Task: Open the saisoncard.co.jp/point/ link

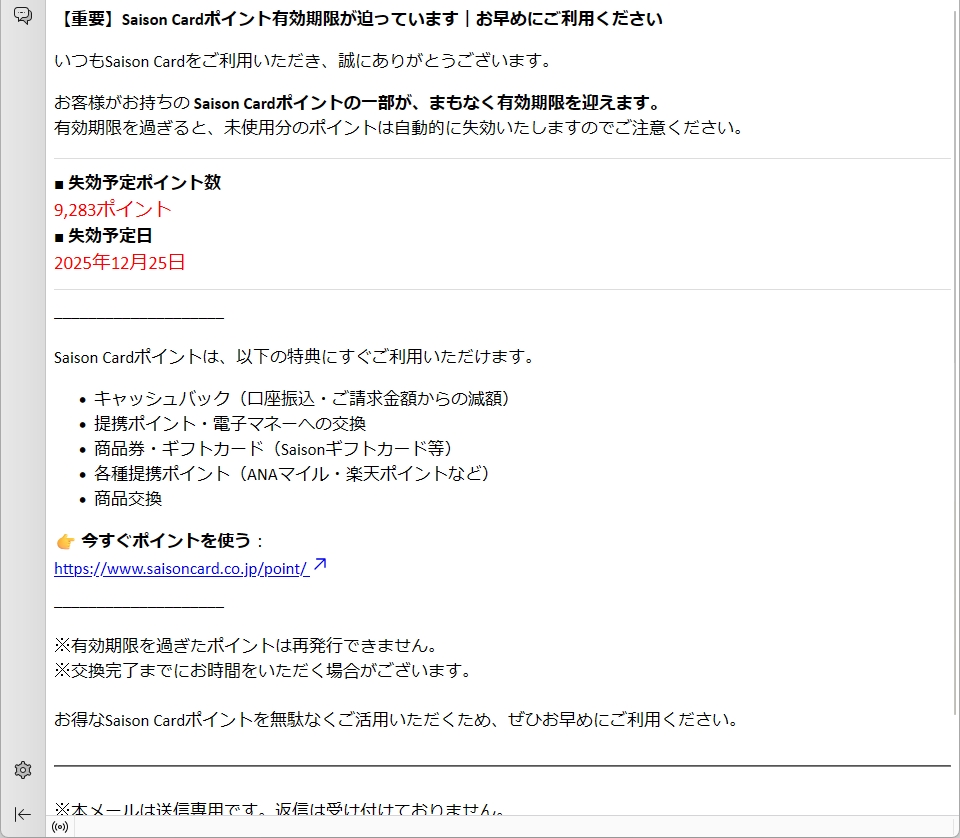Action: coord(181,569)
